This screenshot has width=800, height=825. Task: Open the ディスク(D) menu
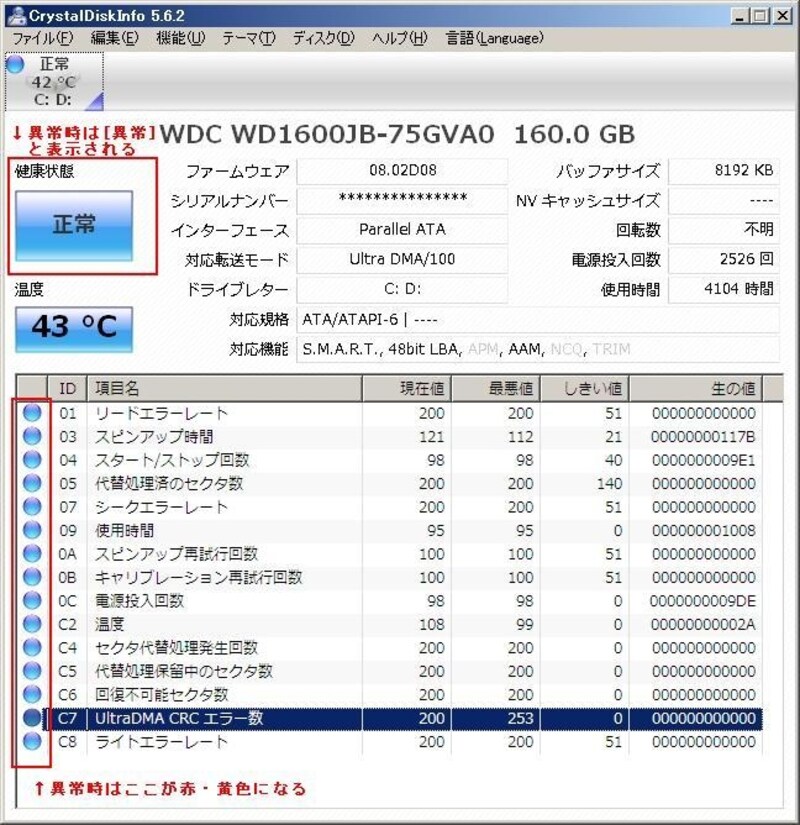pyautogui.click(x=324, y=38)
